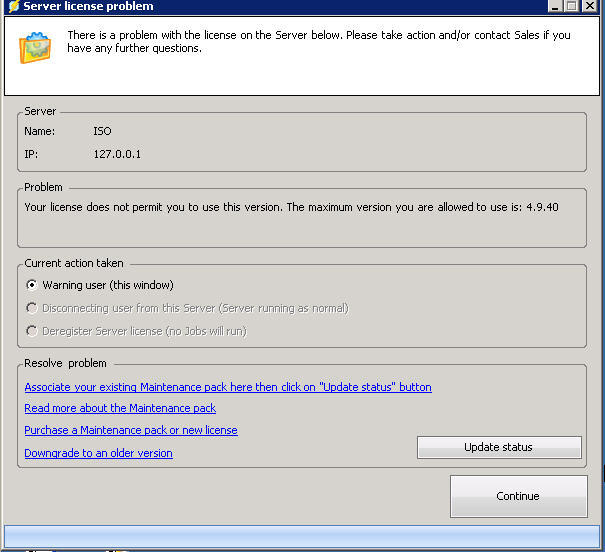
Task: Click the IP address 127.0.0.1
Action: pyautogui.click(x=117, y=154)
